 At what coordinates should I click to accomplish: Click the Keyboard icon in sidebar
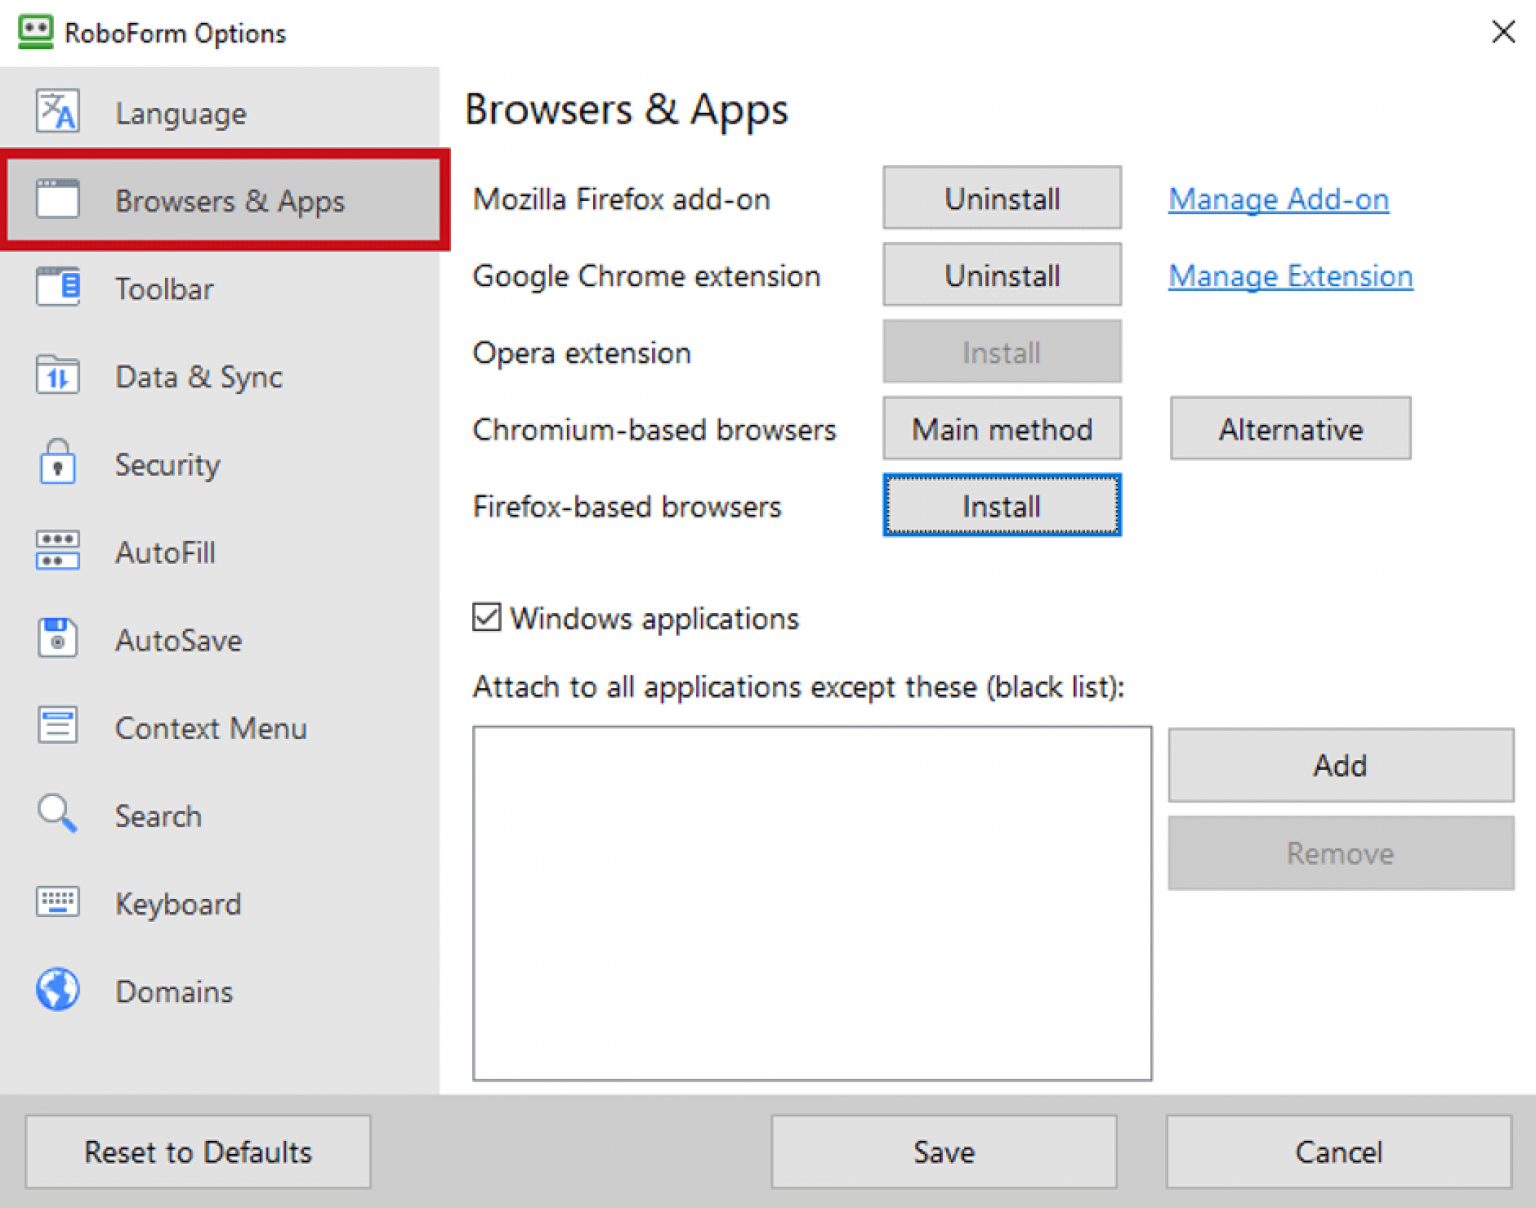[57, 902]
